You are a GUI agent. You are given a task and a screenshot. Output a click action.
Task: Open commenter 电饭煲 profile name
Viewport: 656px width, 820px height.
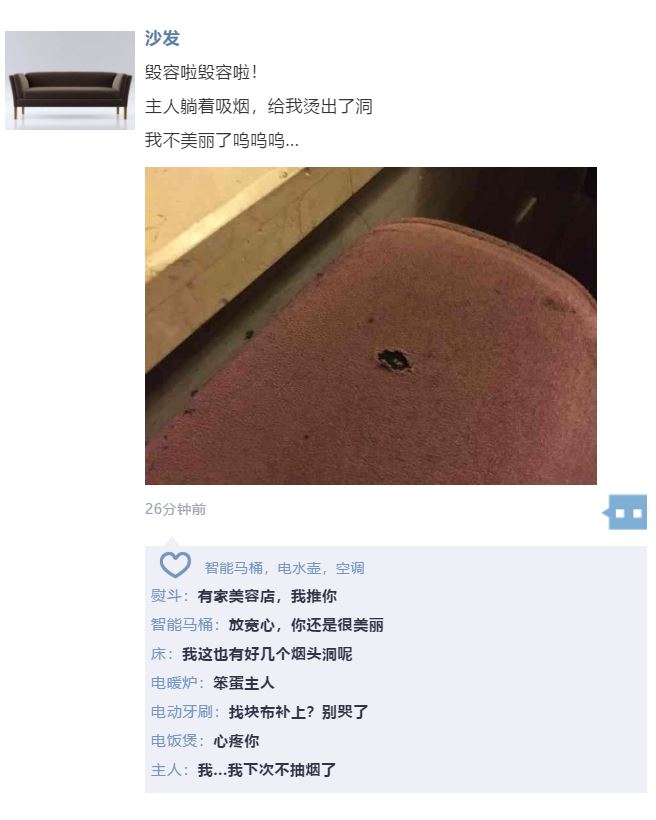tap(174, 741)
